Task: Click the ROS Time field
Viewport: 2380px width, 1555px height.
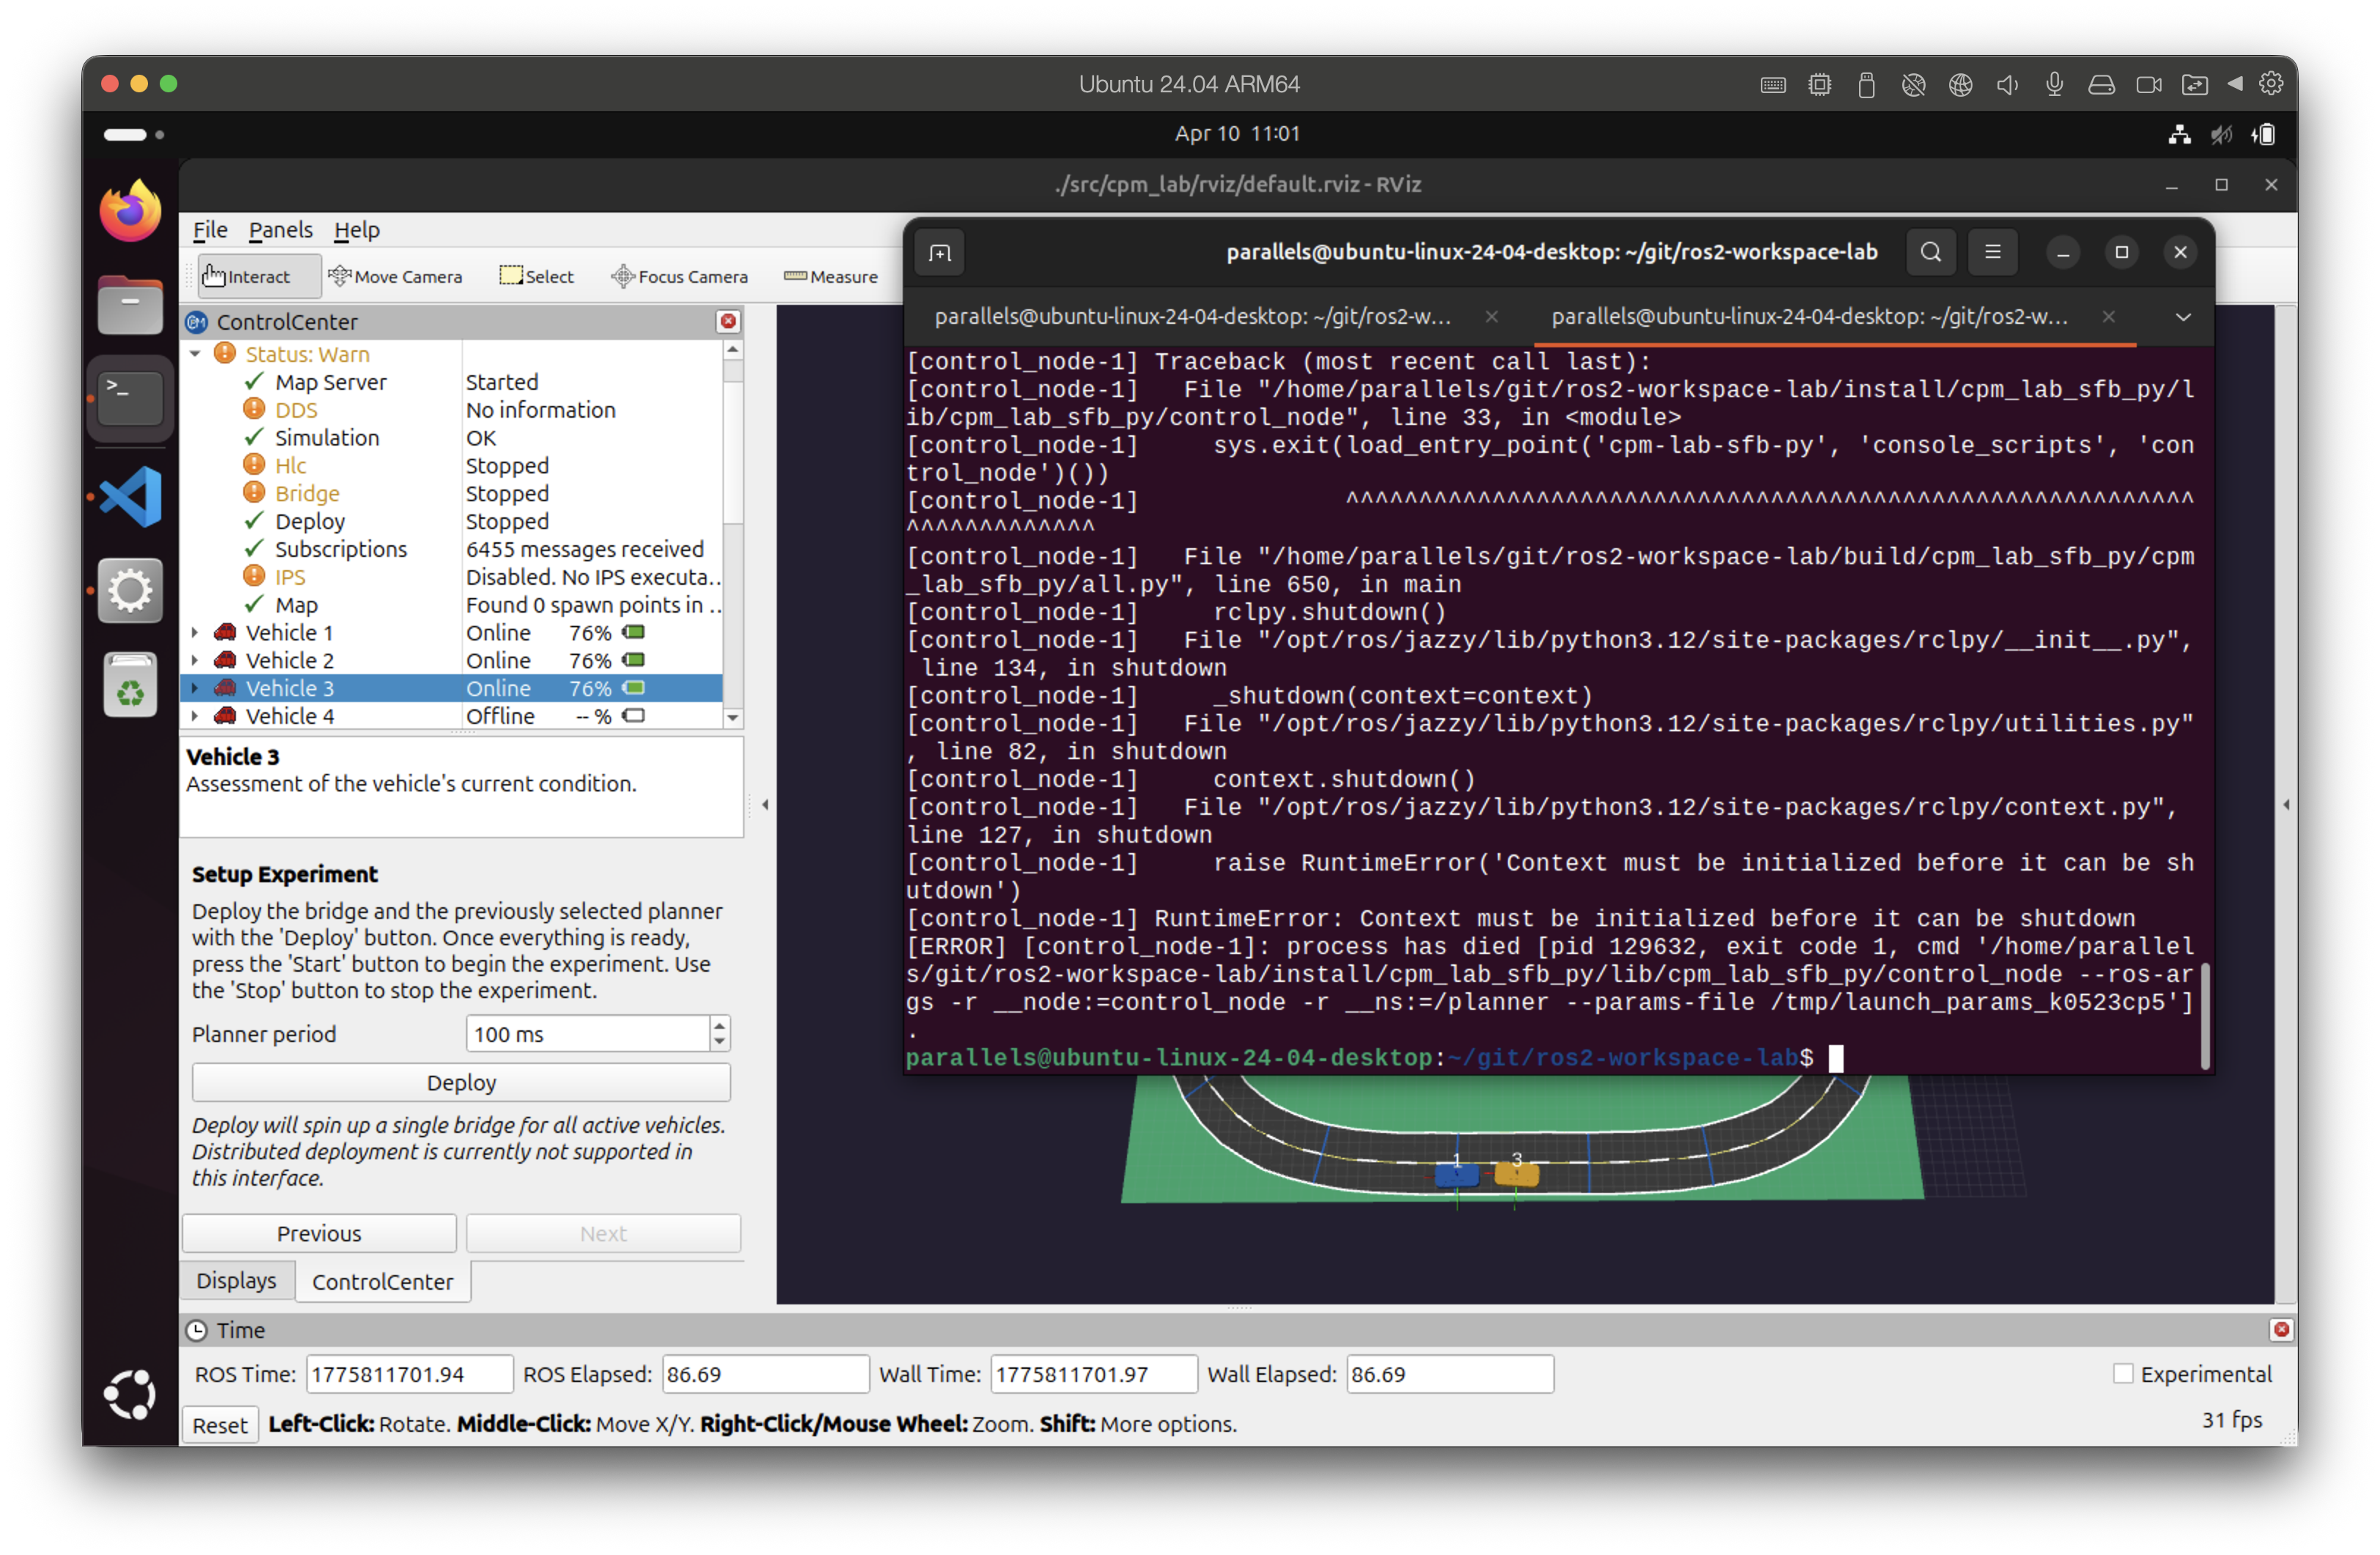Action: point(409,1375)
